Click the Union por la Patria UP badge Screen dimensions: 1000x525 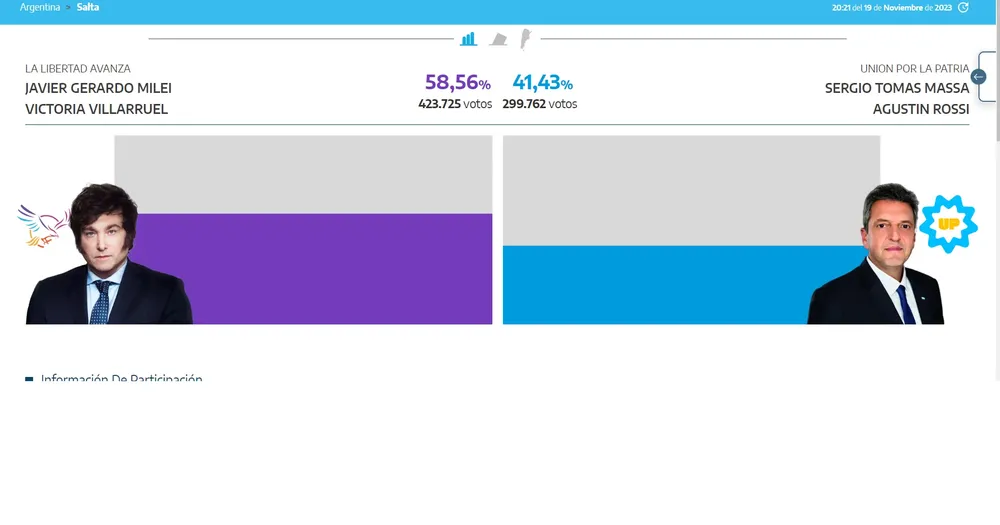[x=947, y=222]
